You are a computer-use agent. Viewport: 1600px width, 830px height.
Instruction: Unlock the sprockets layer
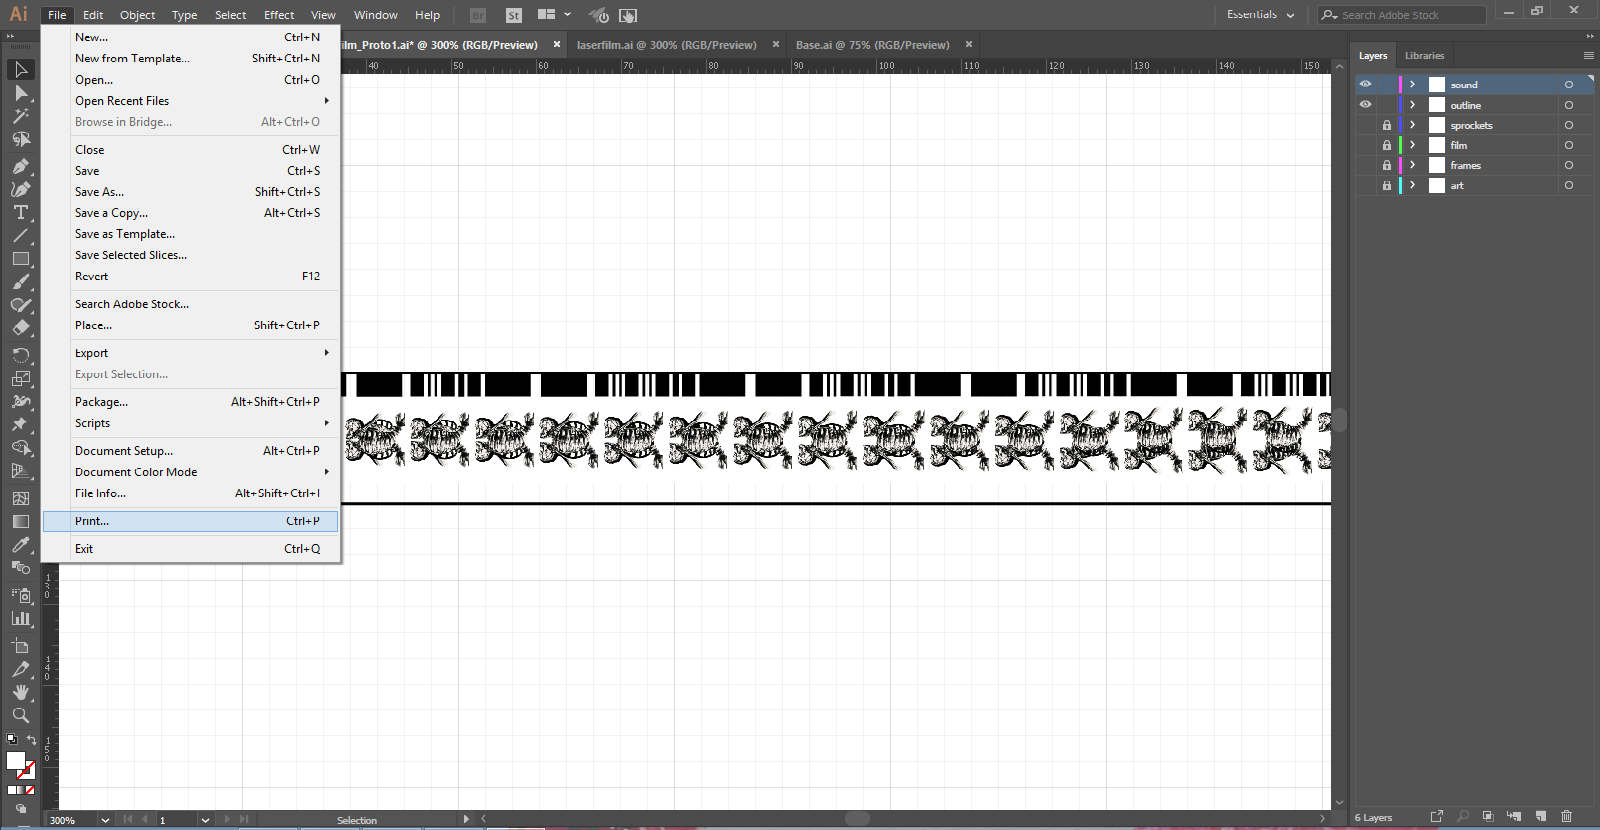coord(1387,125)
